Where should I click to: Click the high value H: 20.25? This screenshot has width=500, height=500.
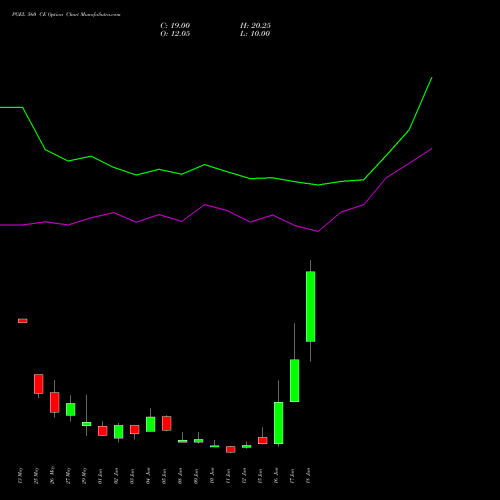255,26
